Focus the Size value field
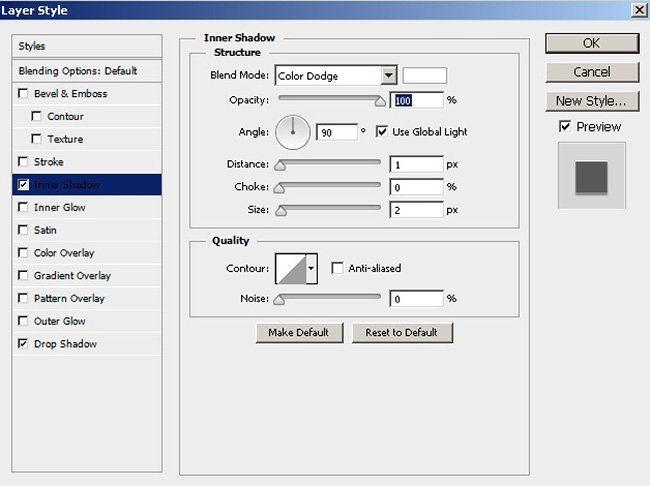This screenshot has width=650, height=486. tap(416, 210)
